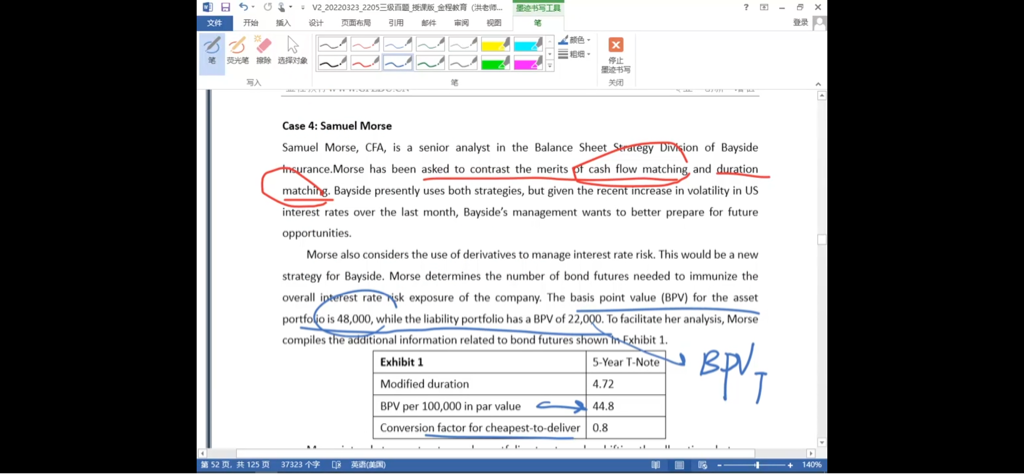Pick the yellow highlighter pen swatch
The width and height of the screenshot is (1024, 474).
click(495, 44)
